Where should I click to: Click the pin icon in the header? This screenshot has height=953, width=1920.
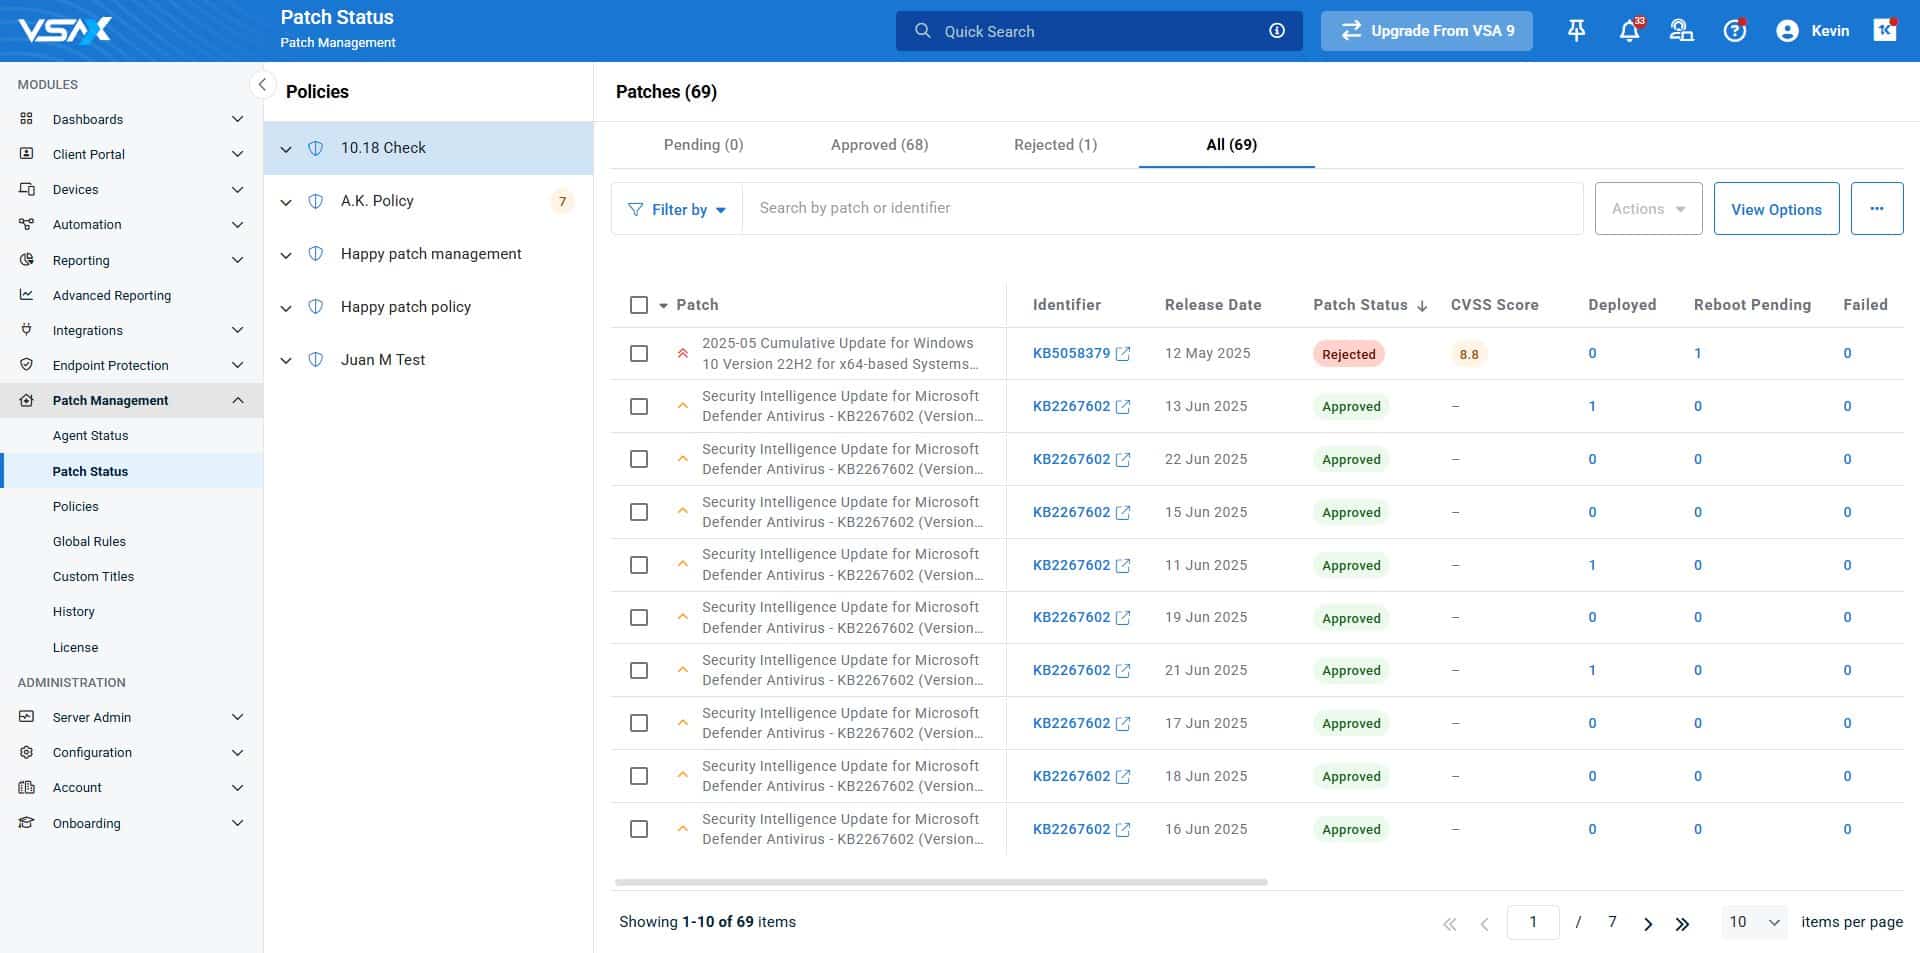click(x=1576, y=31)
